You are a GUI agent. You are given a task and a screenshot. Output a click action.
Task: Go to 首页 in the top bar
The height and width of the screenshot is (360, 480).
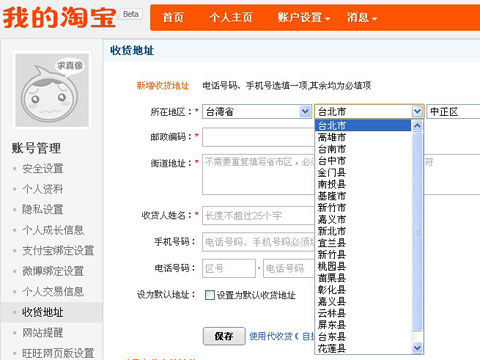tap(173, 17)
